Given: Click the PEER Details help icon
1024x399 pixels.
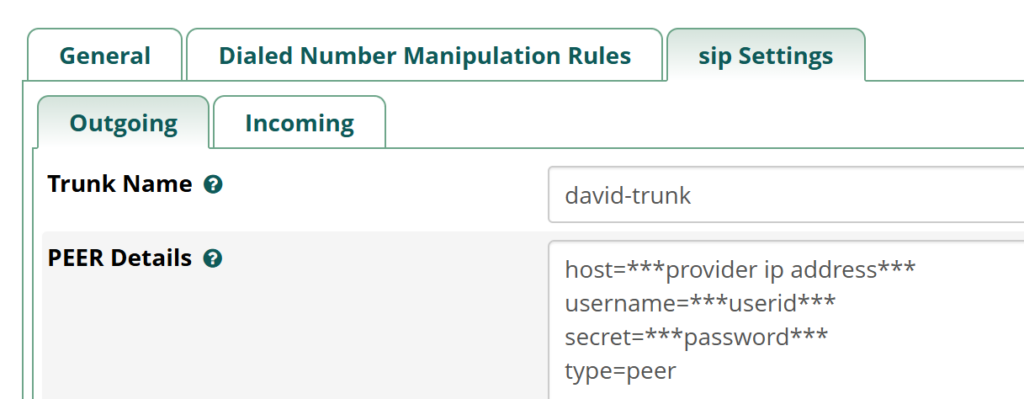Looking at the screenshot, I should click(x=213, y=259).
